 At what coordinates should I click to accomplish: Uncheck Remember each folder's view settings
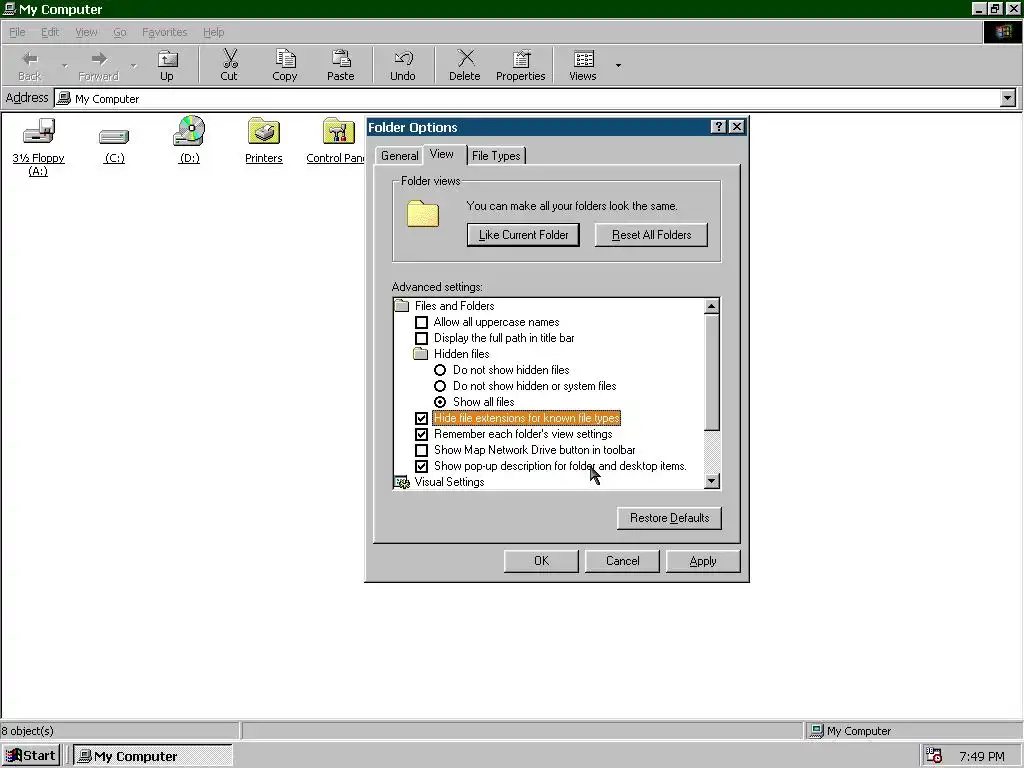click(422, 434)
